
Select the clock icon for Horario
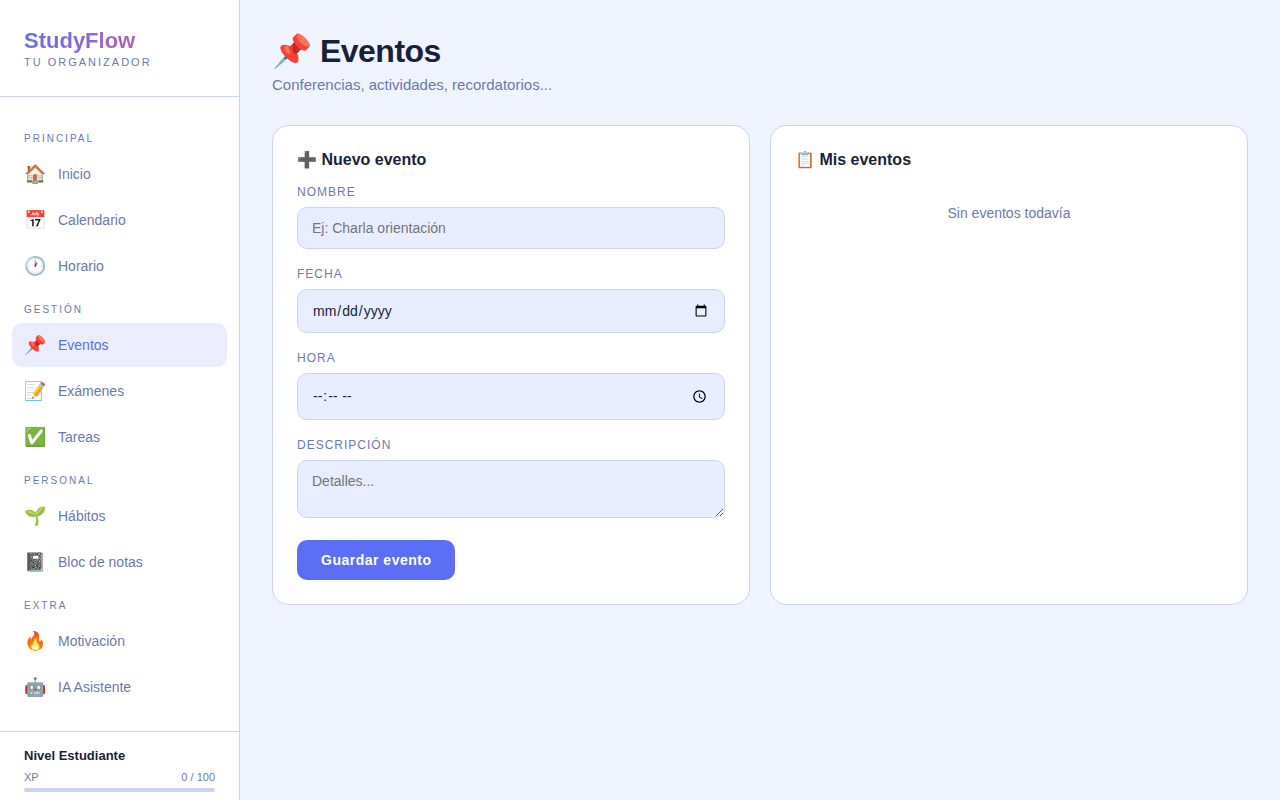click(x=35, y=266)
